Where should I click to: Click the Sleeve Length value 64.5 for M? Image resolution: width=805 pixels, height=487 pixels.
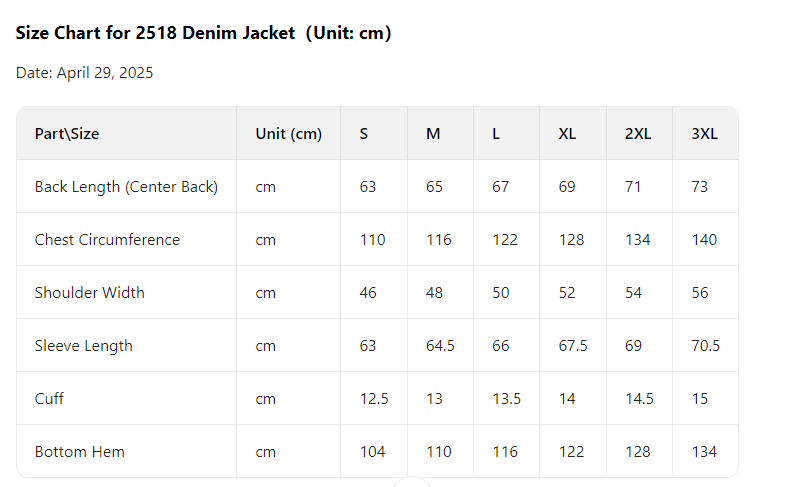click(440, 346)
